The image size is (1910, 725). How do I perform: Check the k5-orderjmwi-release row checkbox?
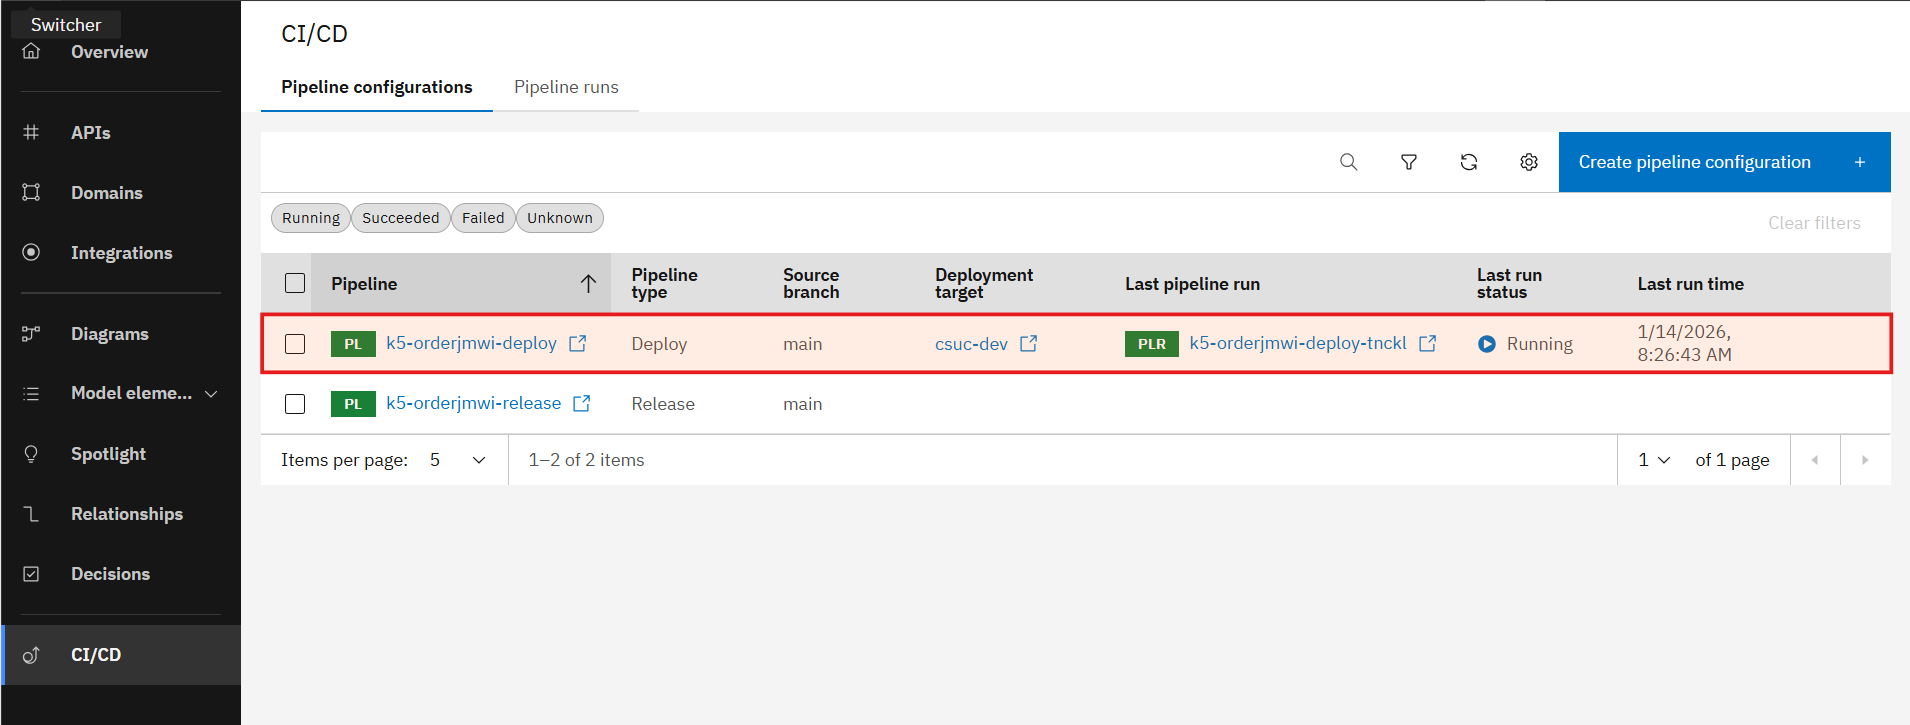tap(295, 404)
